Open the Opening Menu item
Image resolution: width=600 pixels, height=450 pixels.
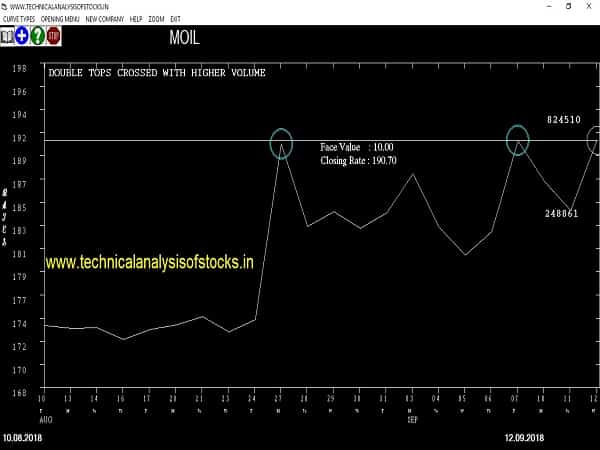coord(60,19)
